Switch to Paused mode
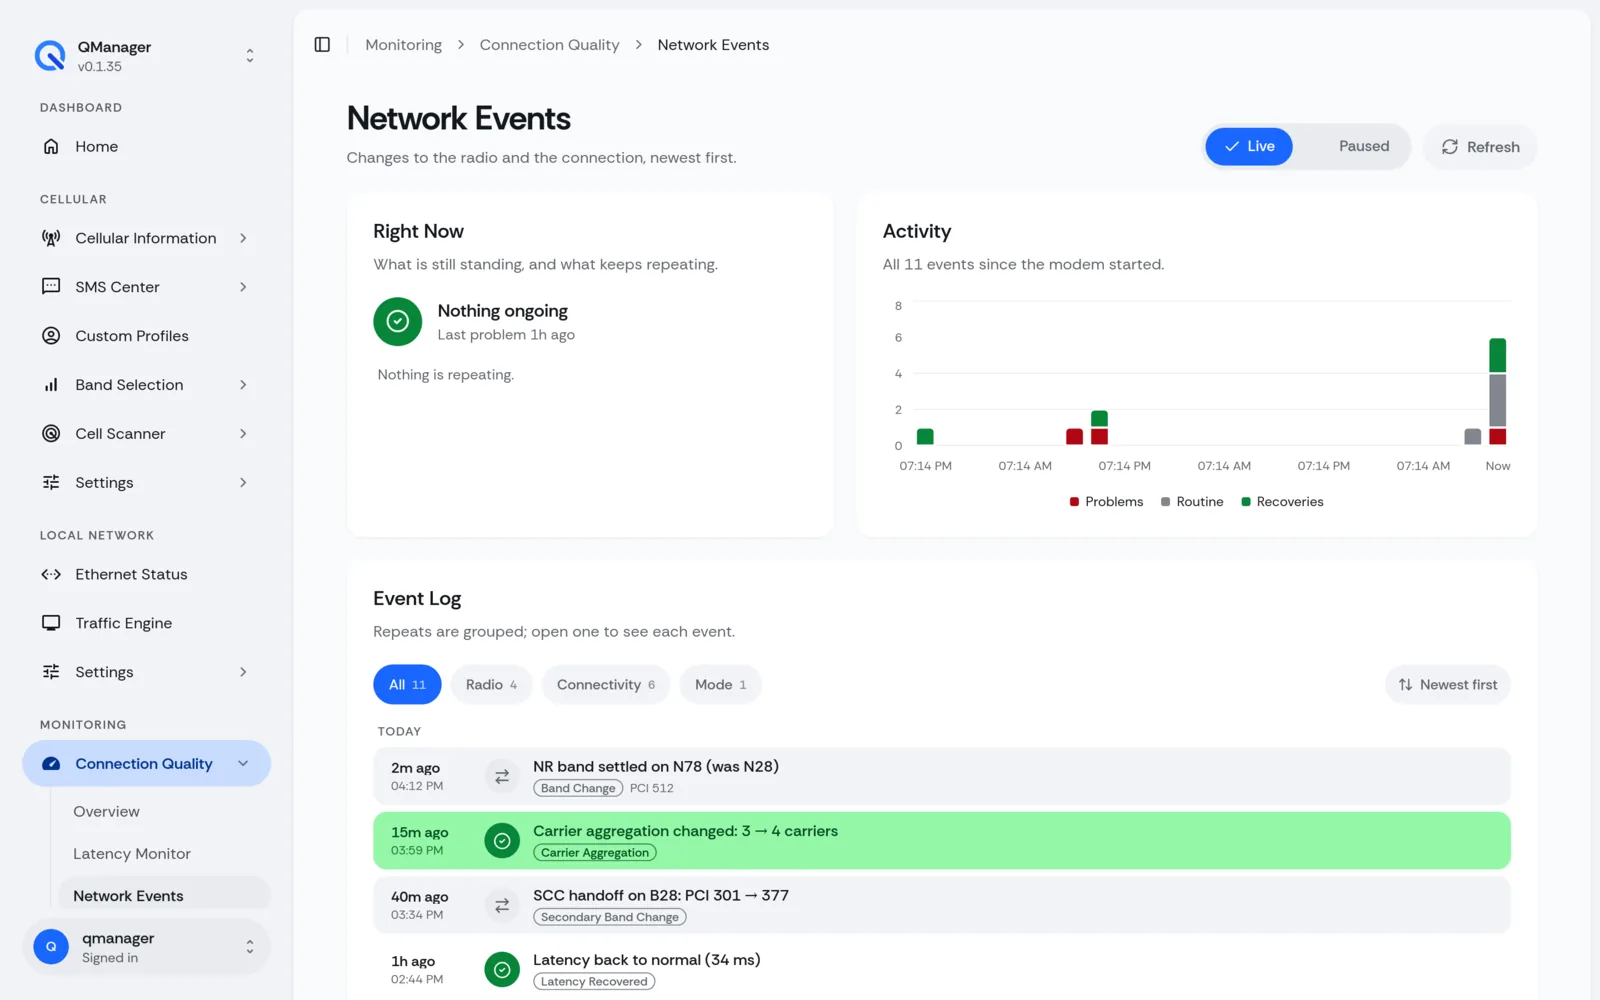 1364,146
